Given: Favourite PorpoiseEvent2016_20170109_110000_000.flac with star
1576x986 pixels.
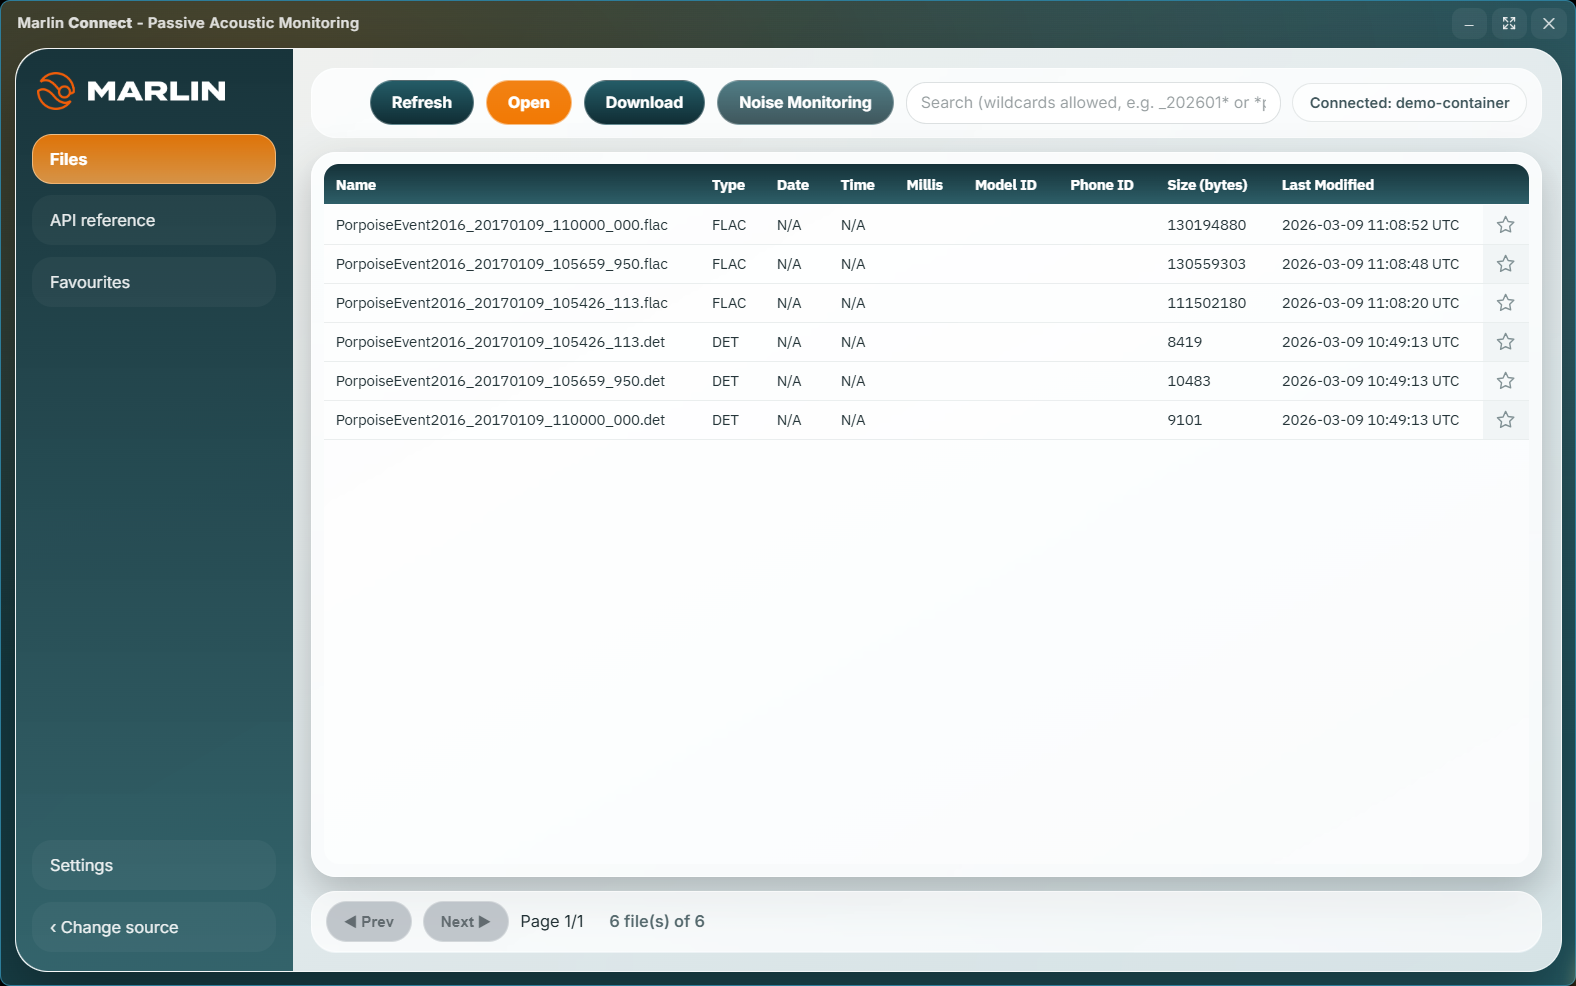Looking at the screenshot, I should (1505, 225).
